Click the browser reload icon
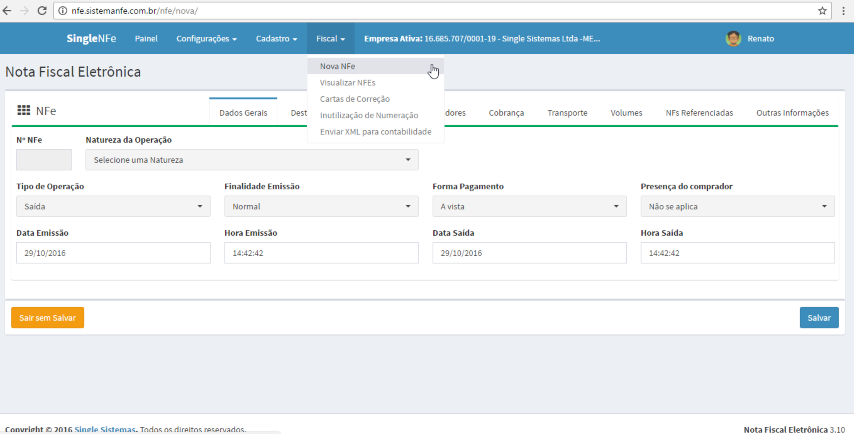 pos(42,10)
